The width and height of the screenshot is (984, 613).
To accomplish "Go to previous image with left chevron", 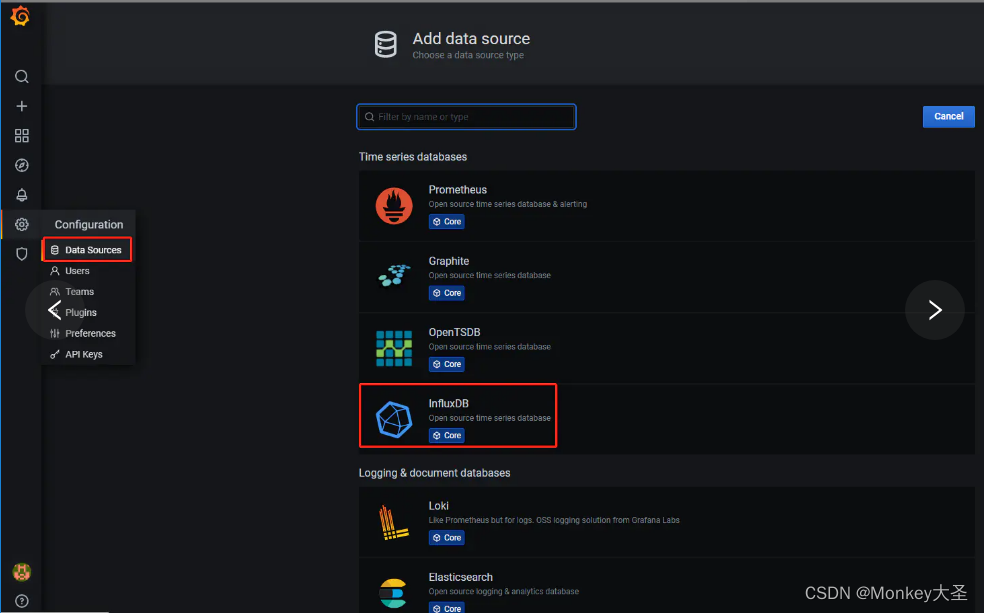I will click(55, 310).
